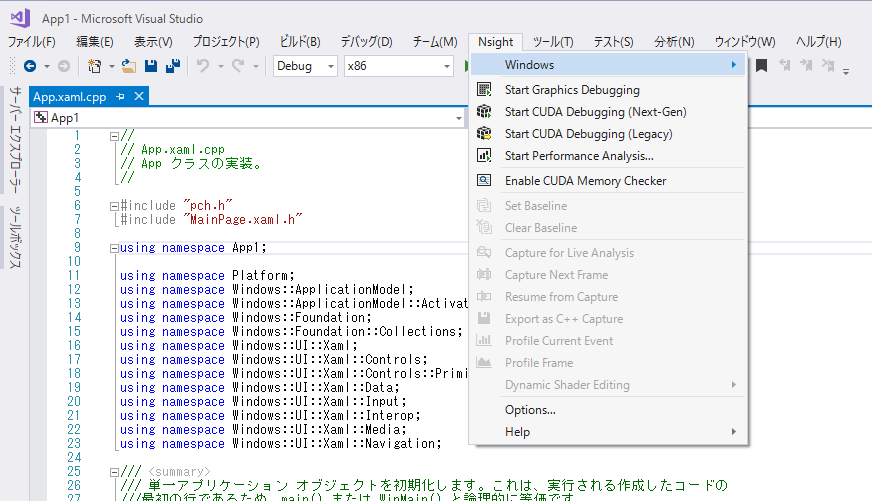This screenshot has width=872, height=501.
Task: Click the previous bookmark icon
Action: (785, 66)
